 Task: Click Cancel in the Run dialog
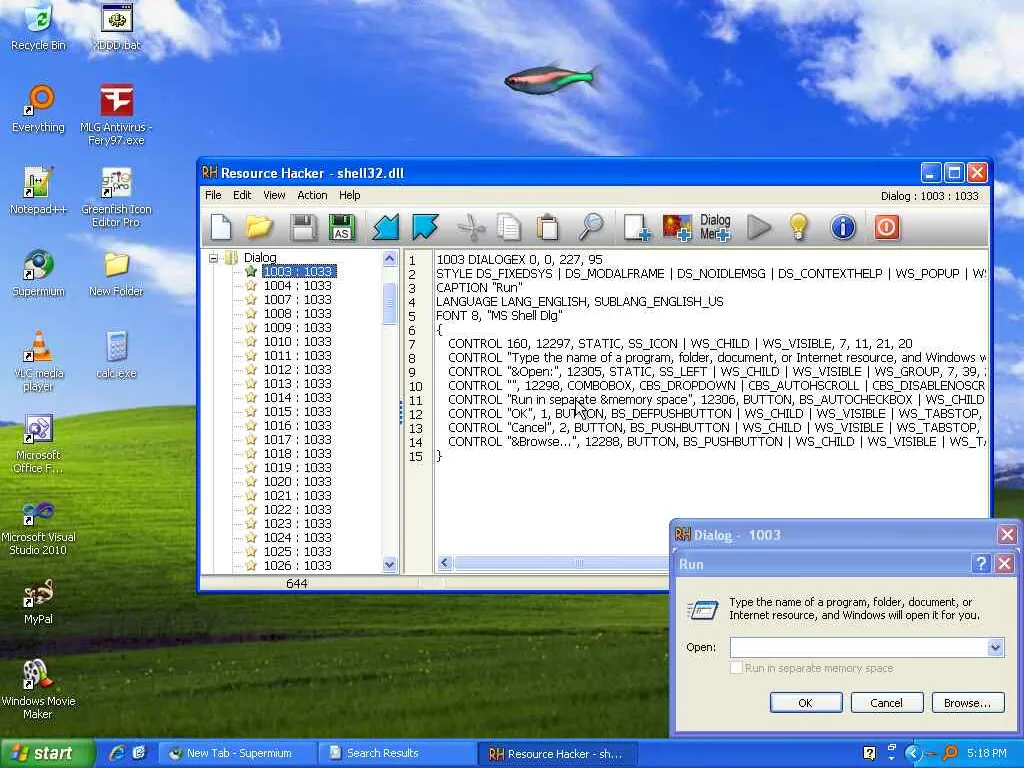click(x=886, y=703)
